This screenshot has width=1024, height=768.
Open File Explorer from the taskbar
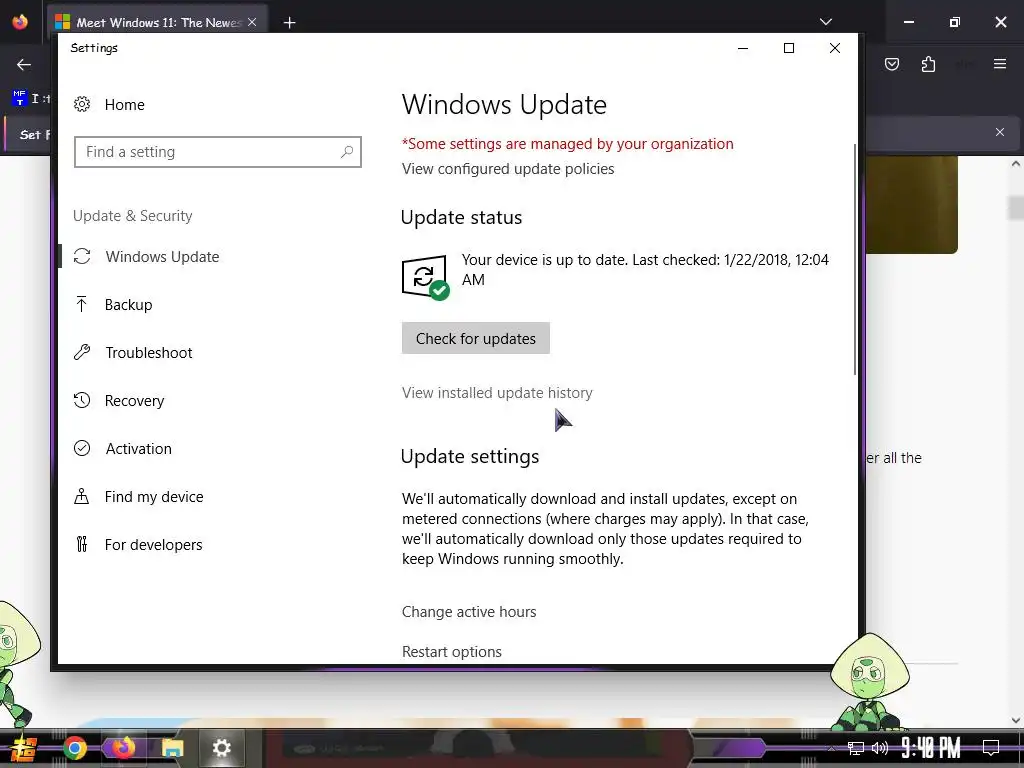172,748
